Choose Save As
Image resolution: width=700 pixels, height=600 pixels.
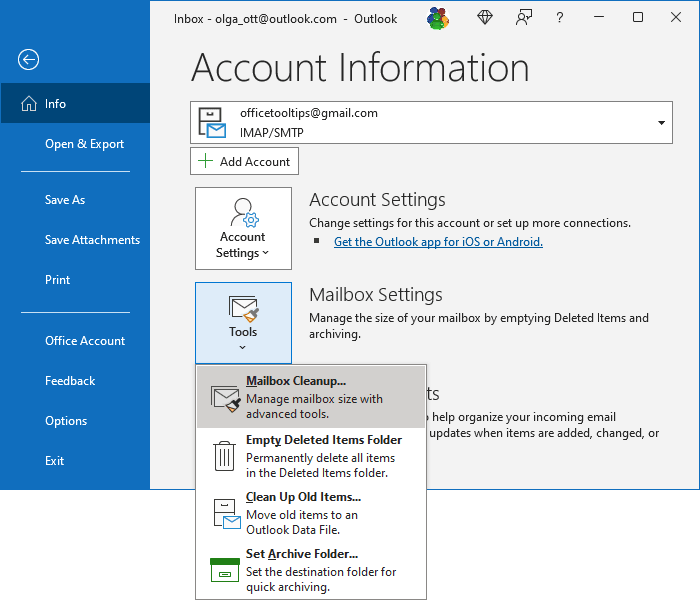[75, 200]
